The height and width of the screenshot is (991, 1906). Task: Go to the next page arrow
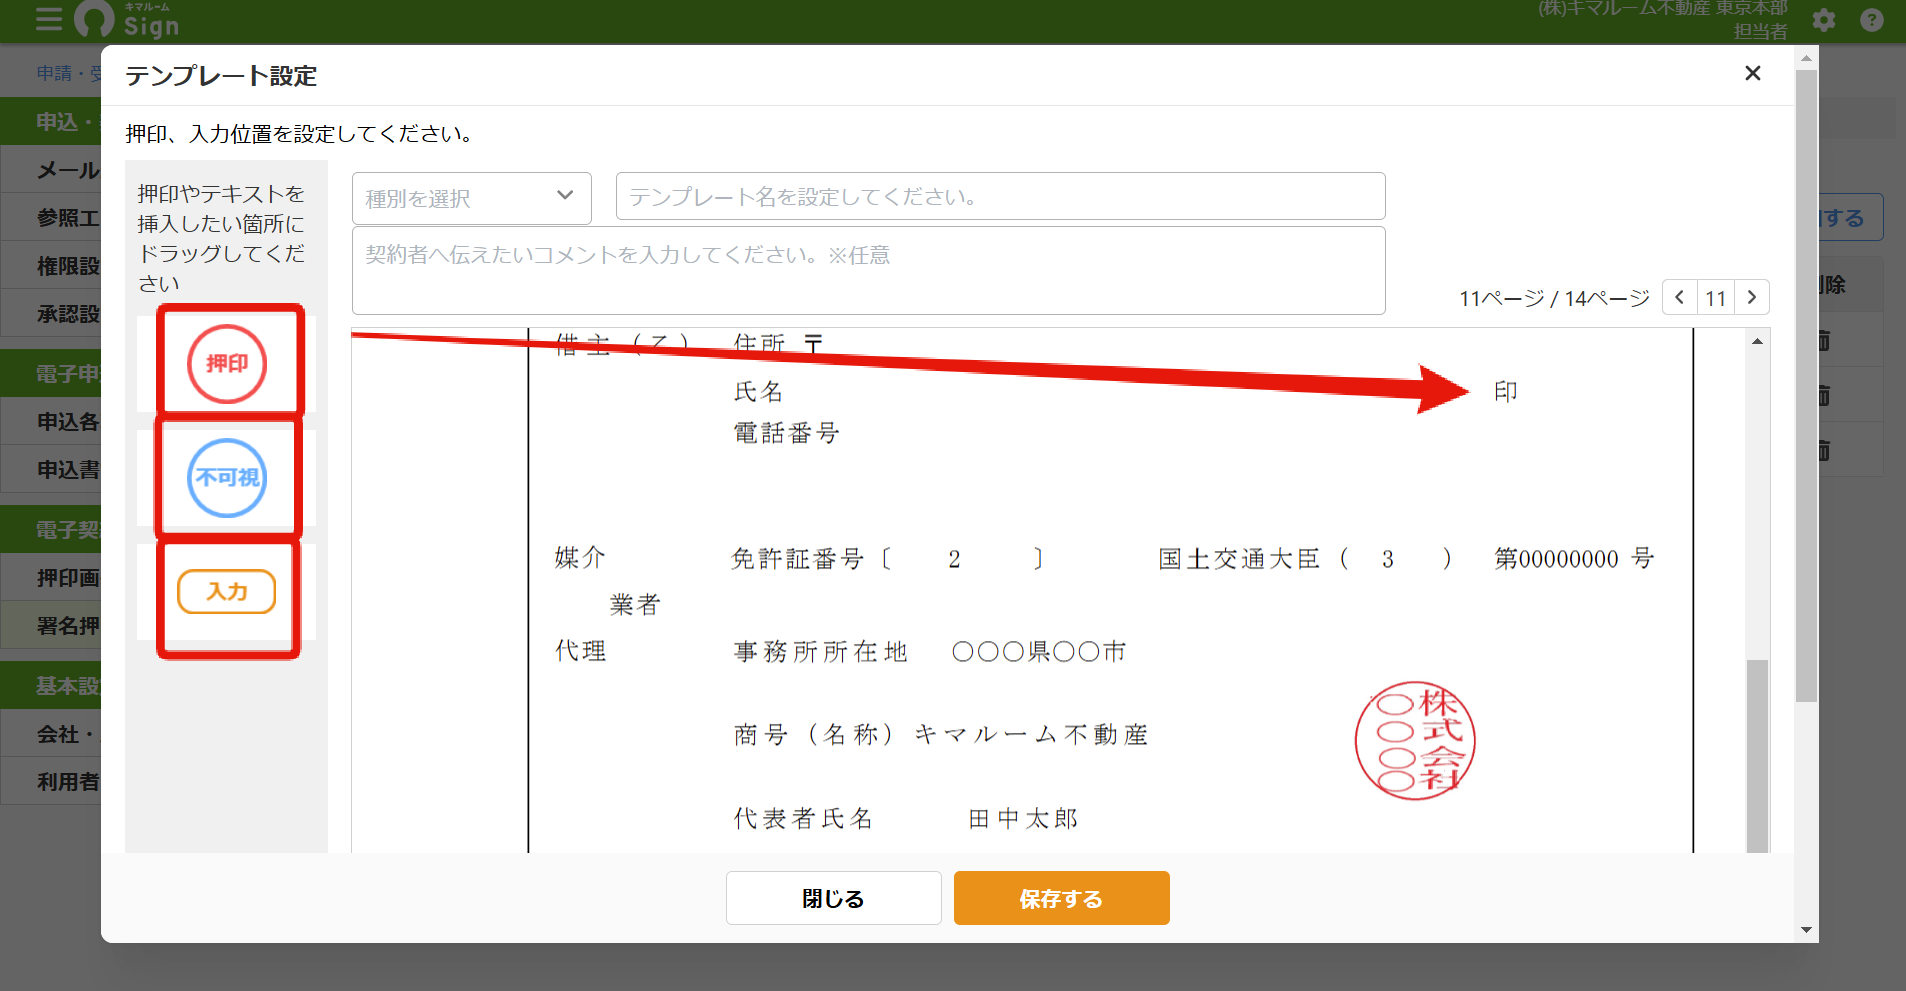point(1752,297)
